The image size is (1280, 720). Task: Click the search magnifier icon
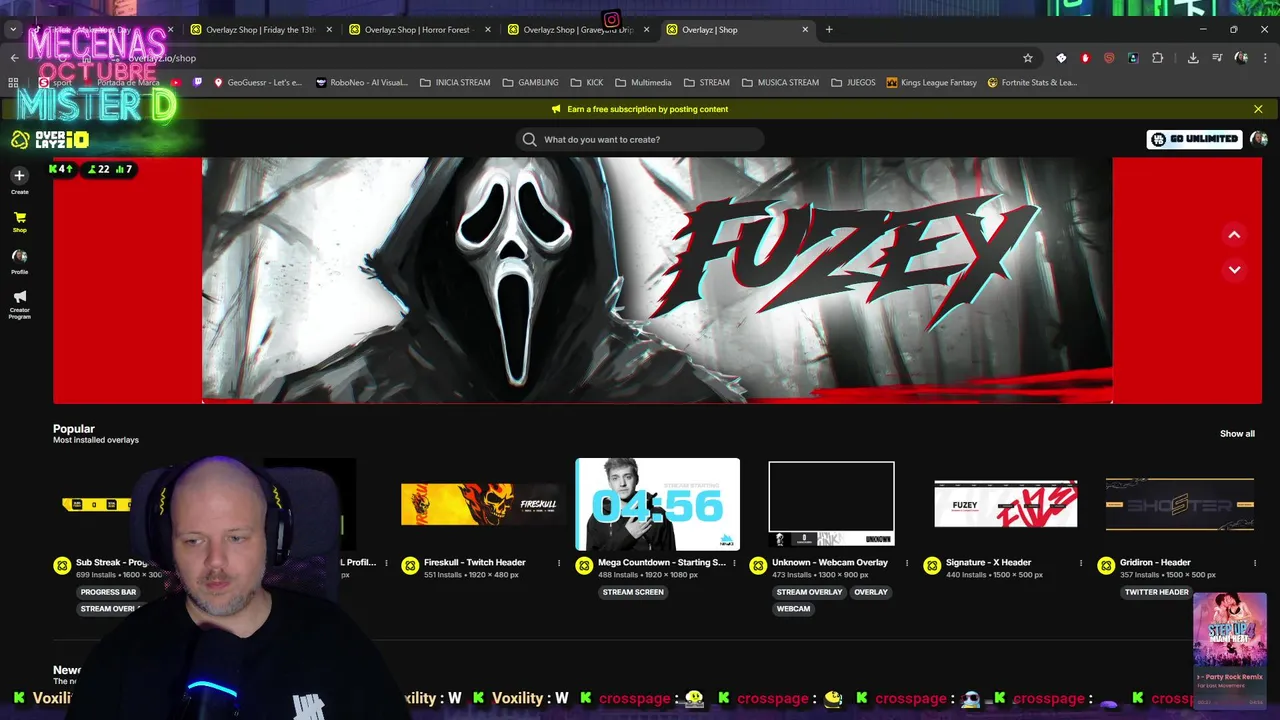tap(529, 139)
